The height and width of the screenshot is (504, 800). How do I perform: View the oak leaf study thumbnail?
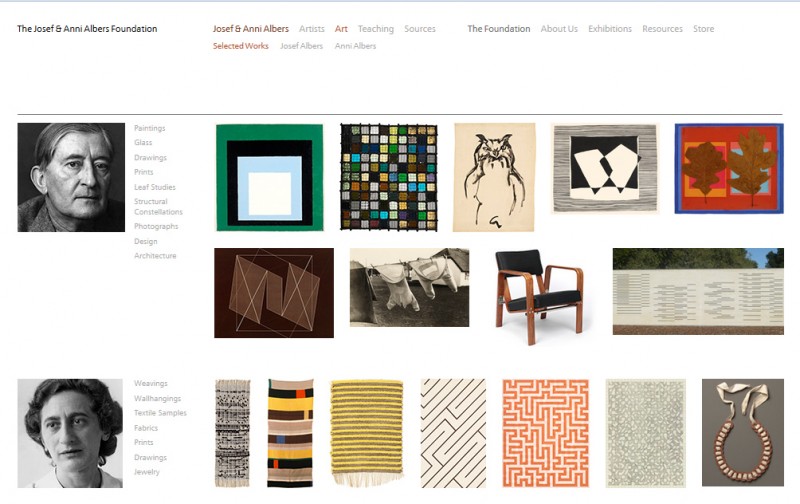tap(729, 168)
